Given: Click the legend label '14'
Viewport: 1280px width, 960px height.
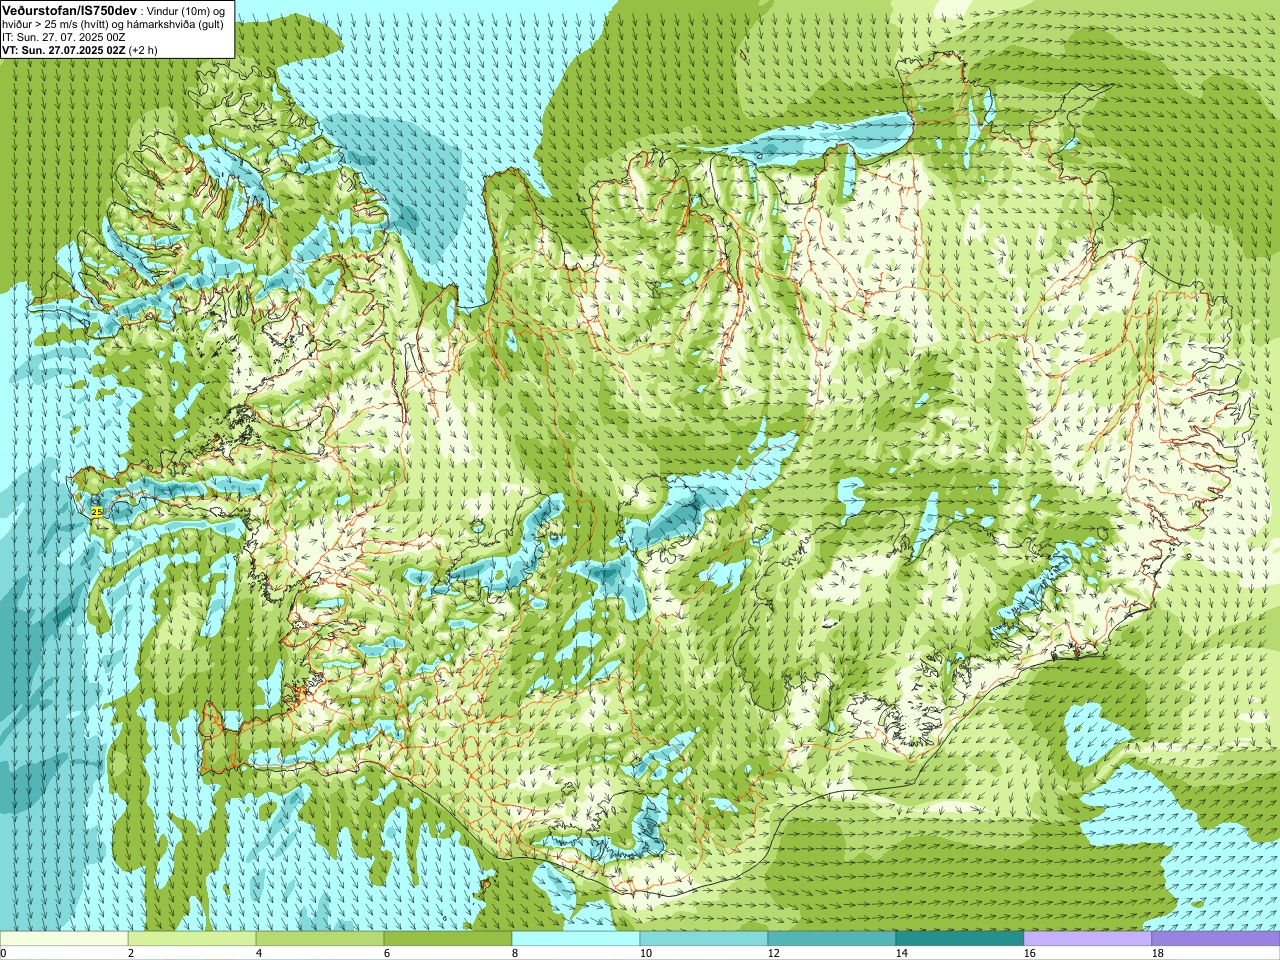Looking at the screenshot, I should [900, 953].
